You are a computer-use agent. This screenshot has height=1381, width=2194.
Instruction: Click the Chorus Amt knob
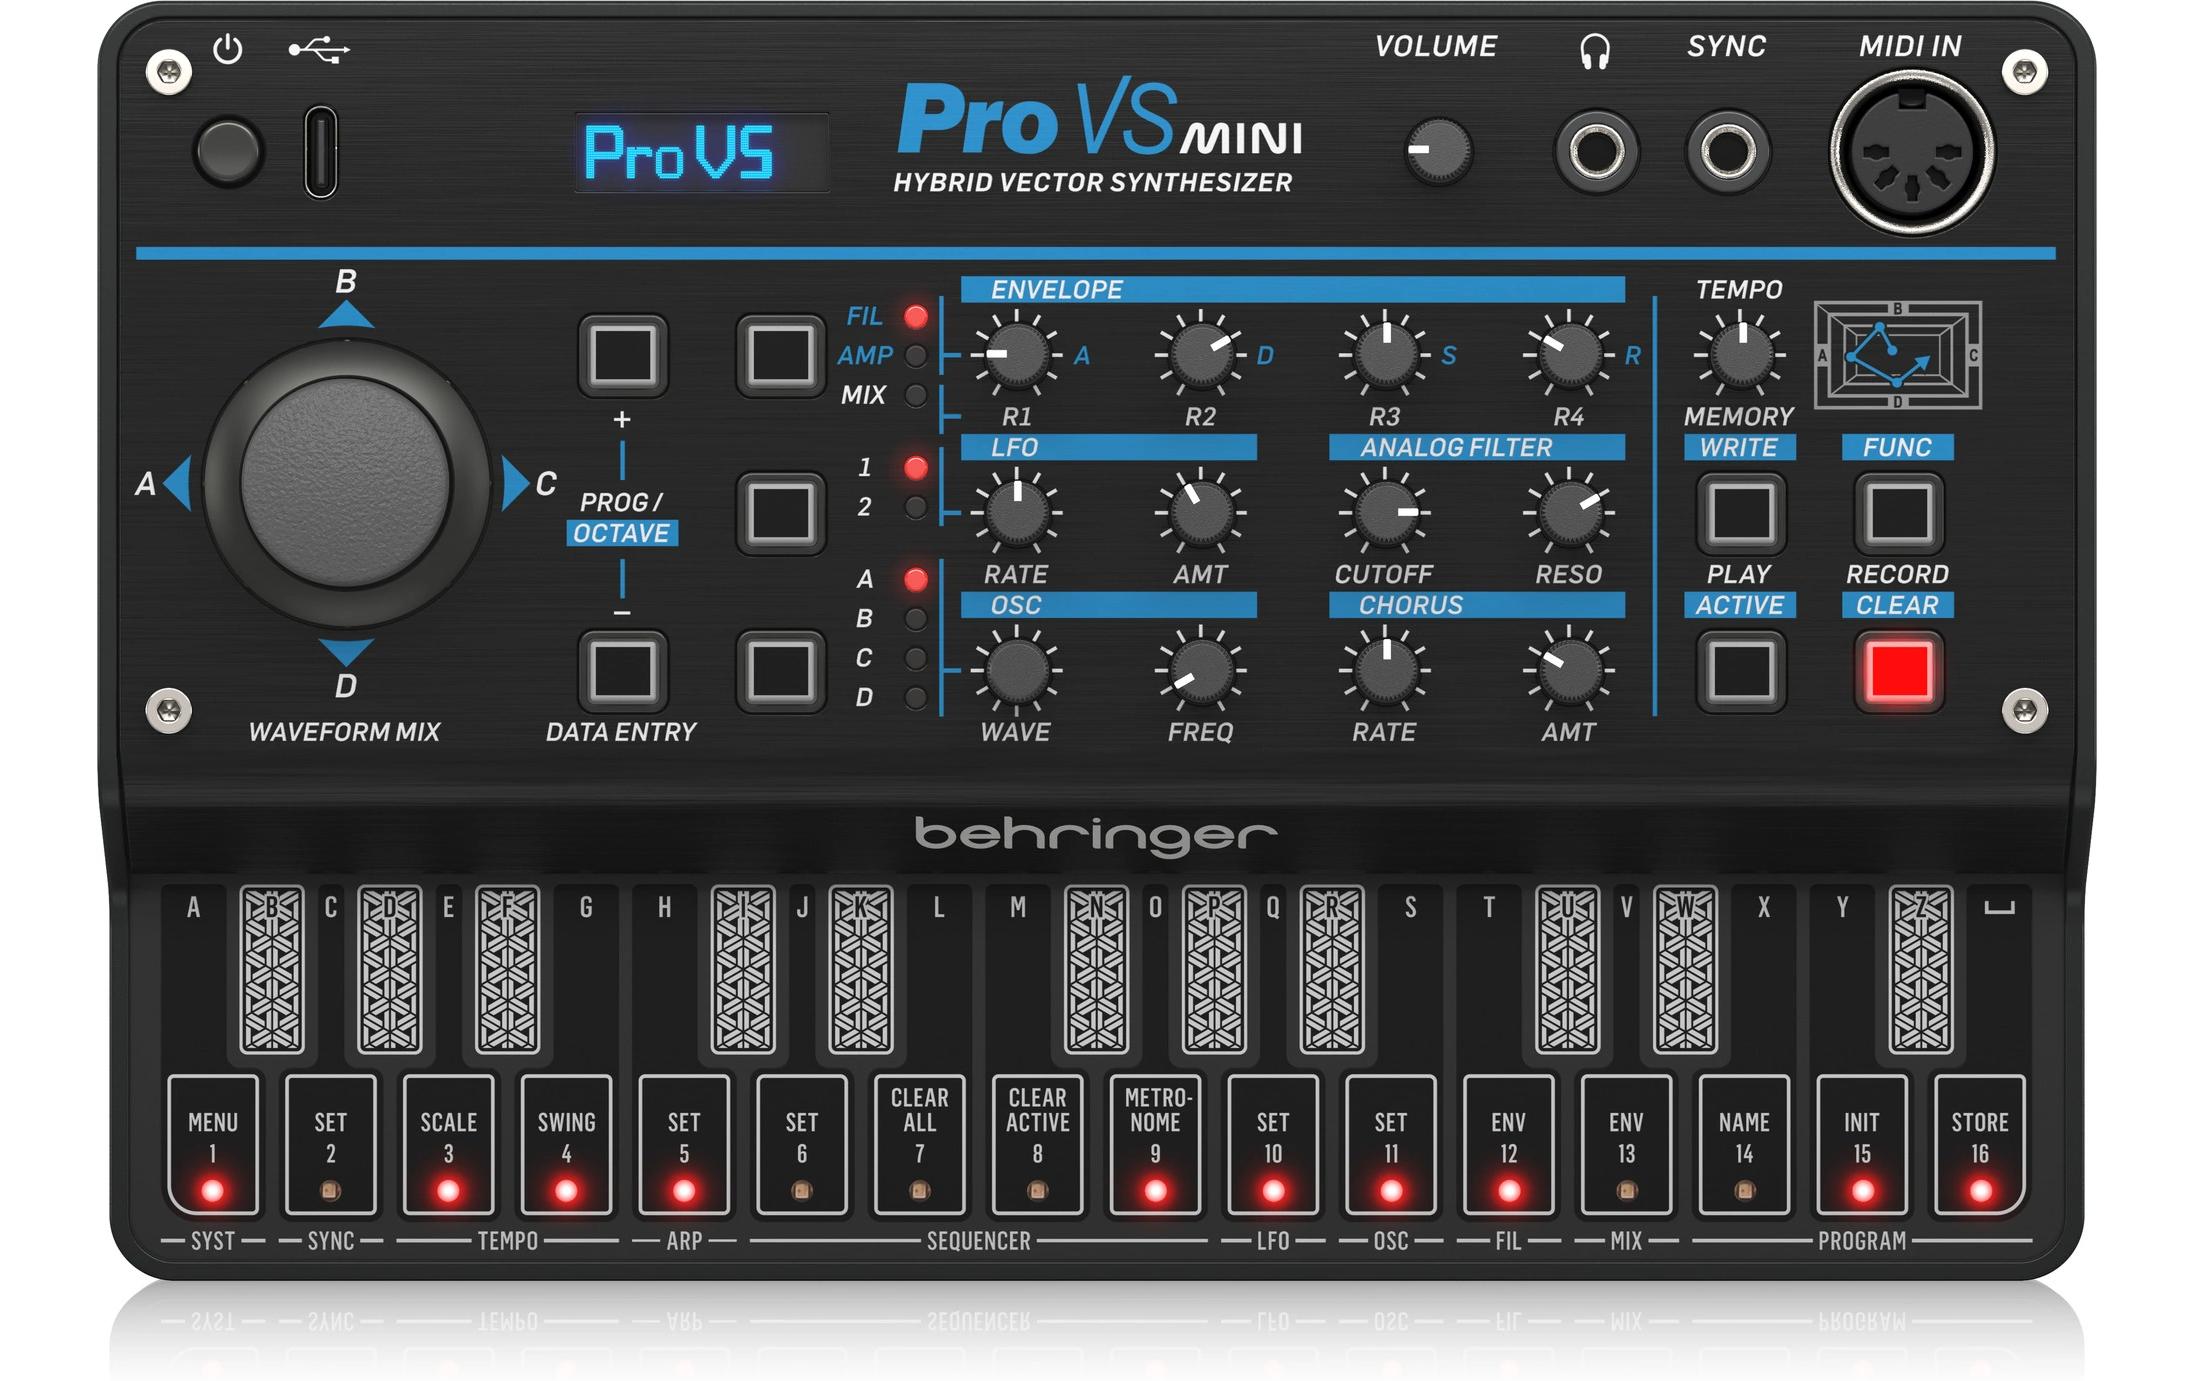1569,670
